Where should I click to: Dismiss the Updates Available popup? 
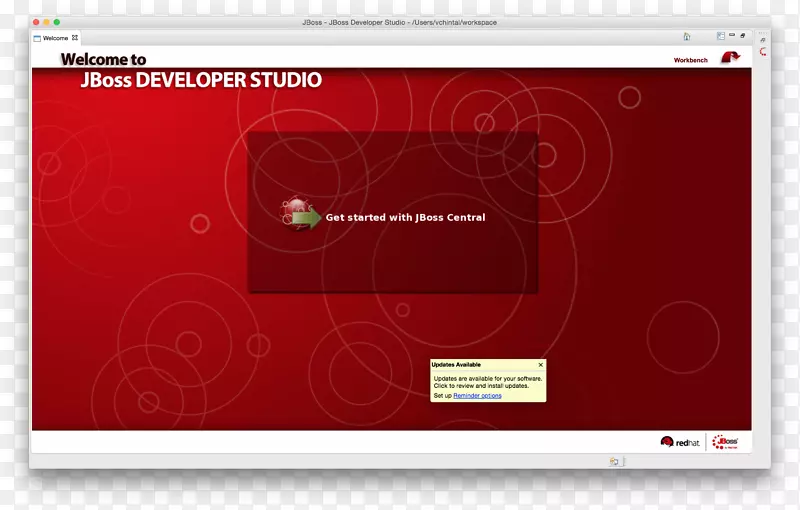click(540, 365)
